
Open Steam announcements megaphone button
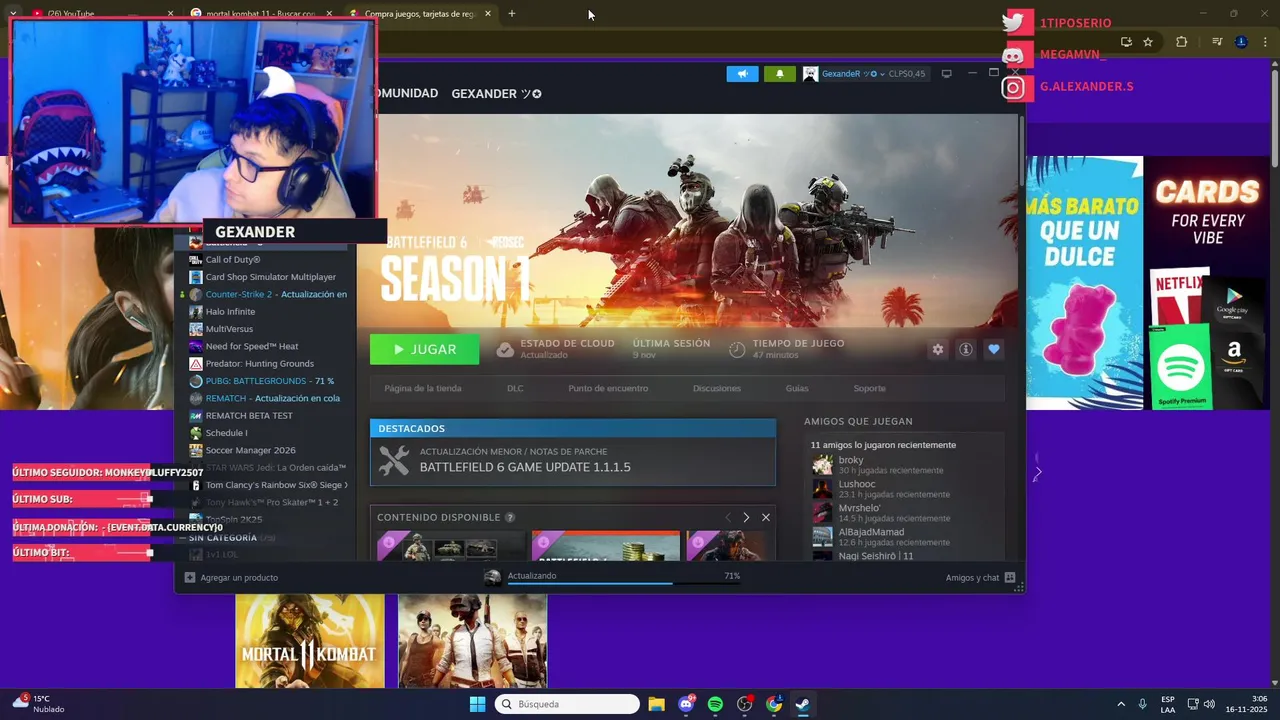pyautogui.click(x=742, y=74)
